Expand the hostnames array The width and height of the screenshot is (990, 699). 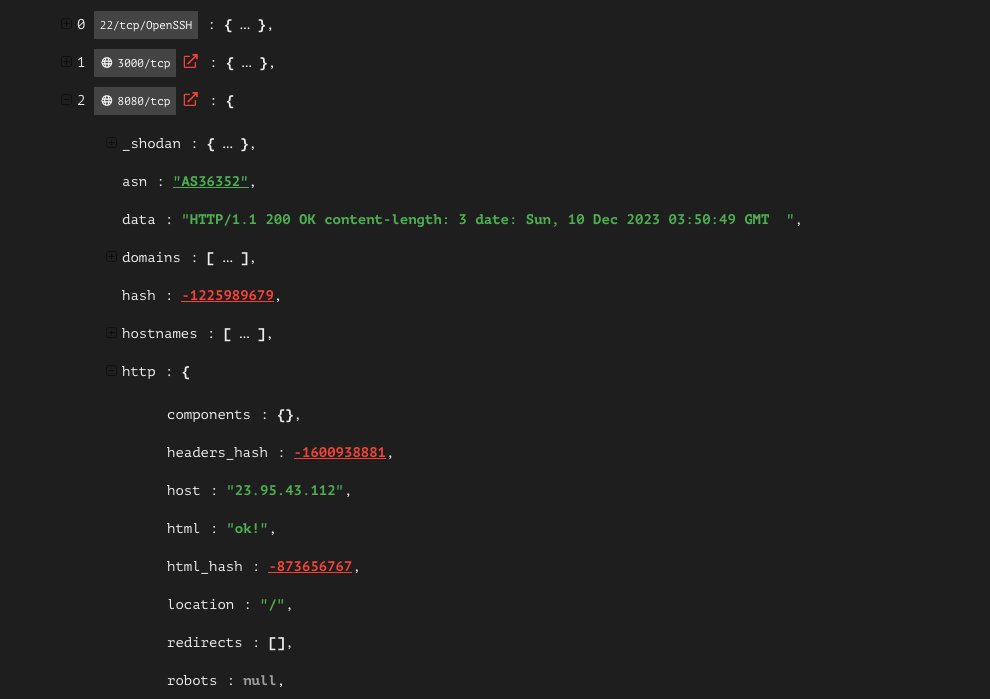(111, 332)
